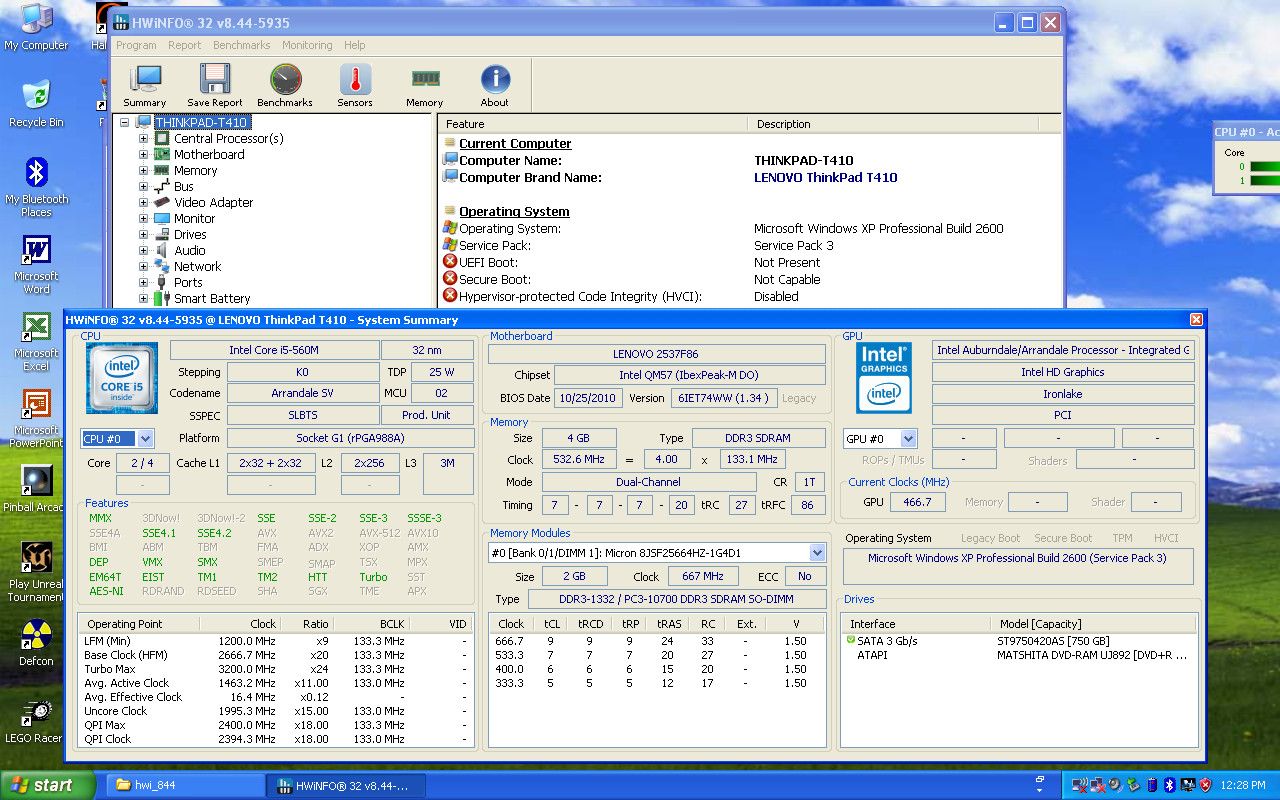1280x800 pixels.
Task: Switch to HWiNFO taskbar button
Action: click(x=348, y=785)
